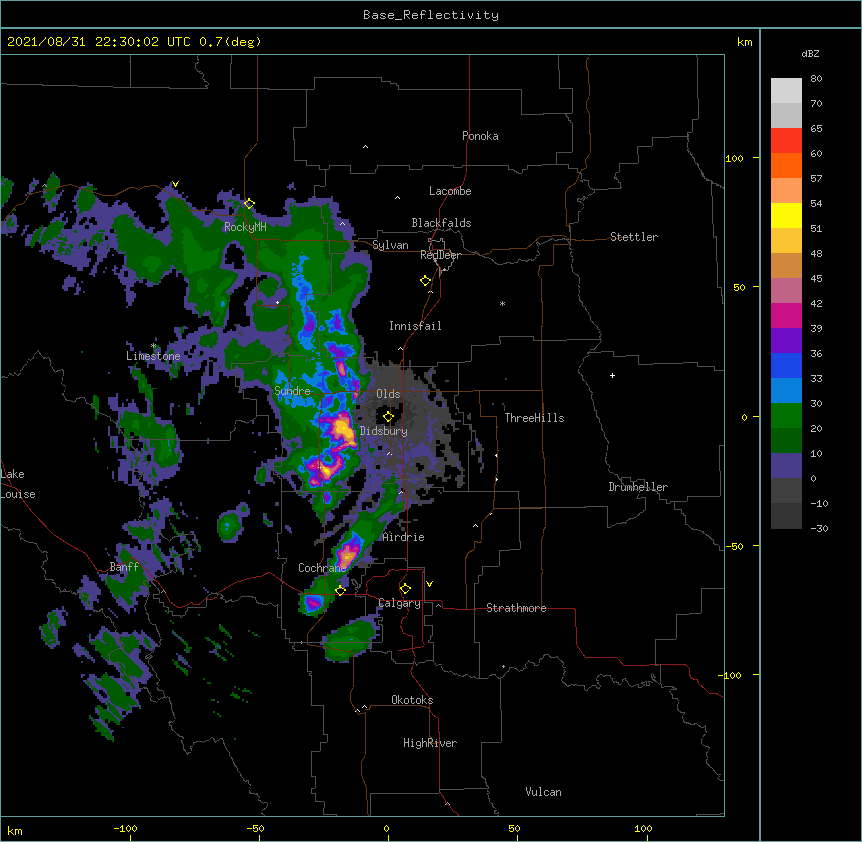Click the Didsbury town label
Image resolution: width=862 pixels, height=842 pixels.
383,431
